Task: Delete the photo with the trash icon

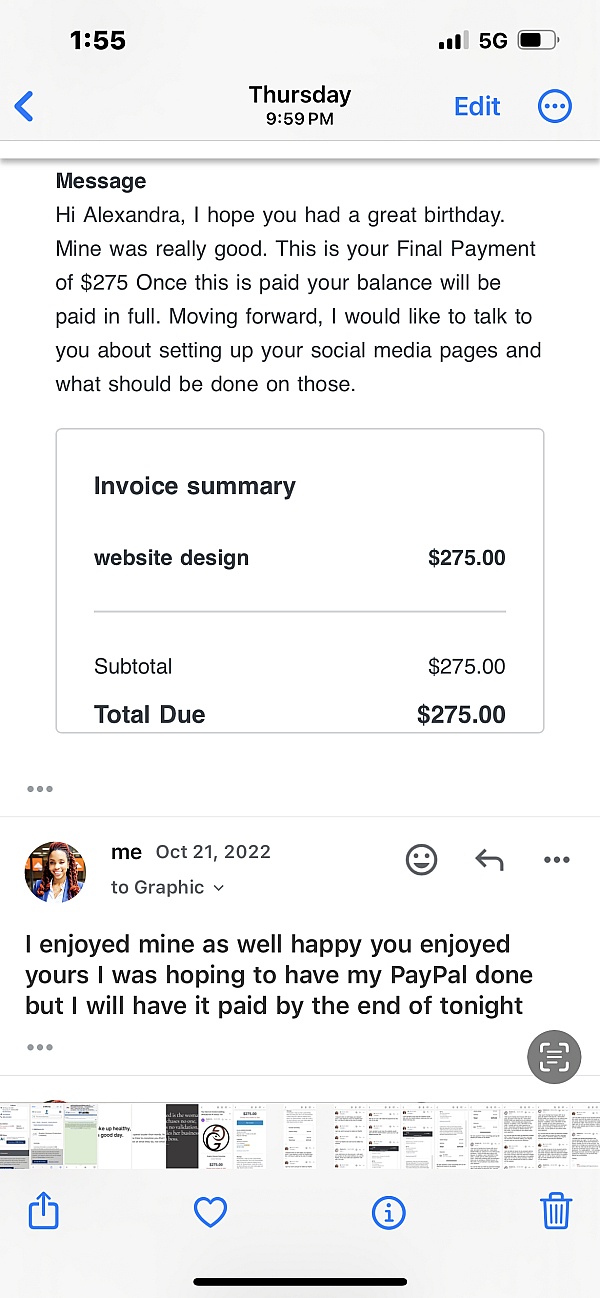Action: [x=555, y=1213]
